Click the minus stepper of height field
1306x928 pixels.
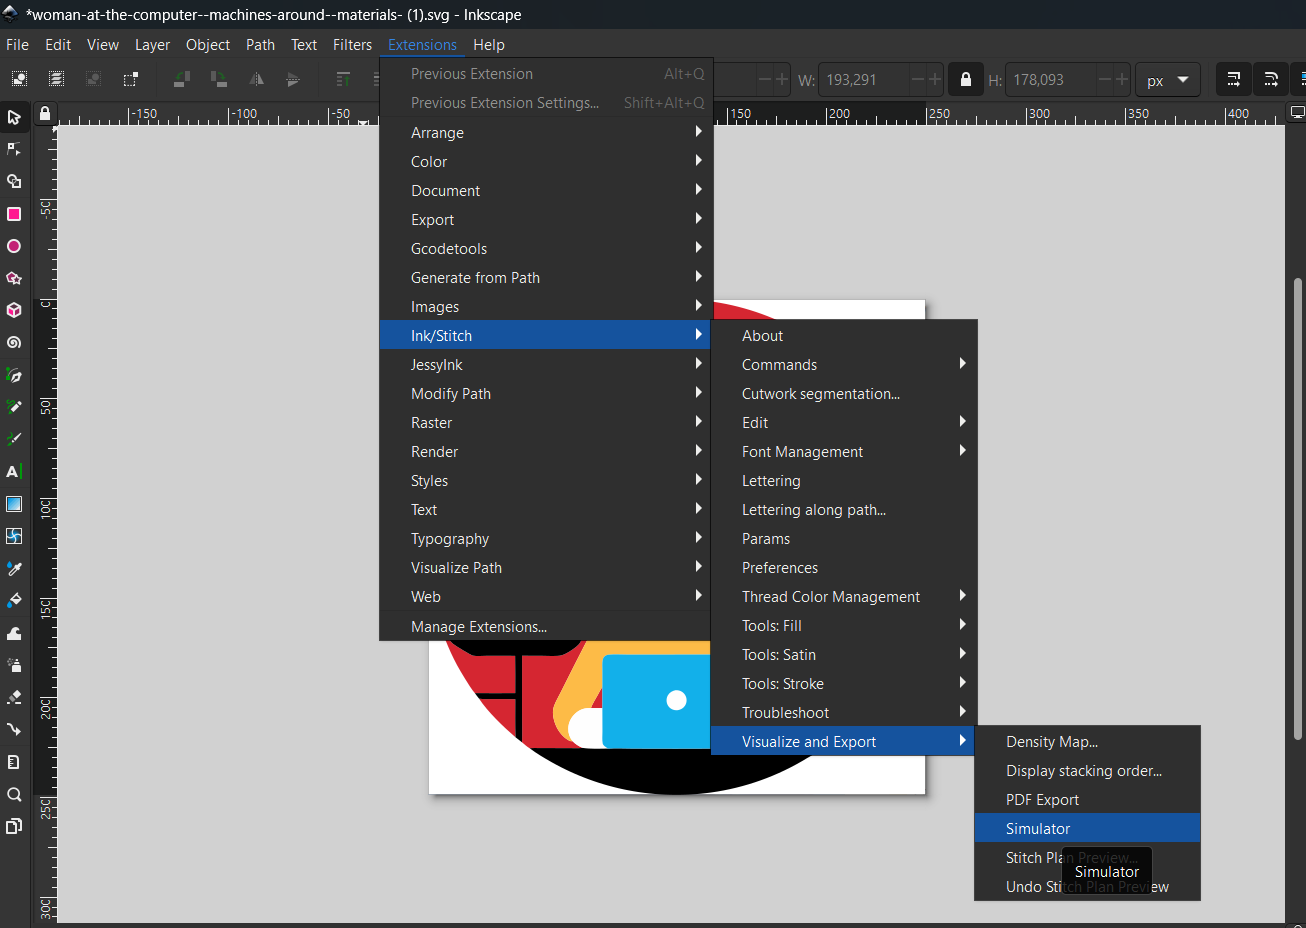tap(1104, 79)
